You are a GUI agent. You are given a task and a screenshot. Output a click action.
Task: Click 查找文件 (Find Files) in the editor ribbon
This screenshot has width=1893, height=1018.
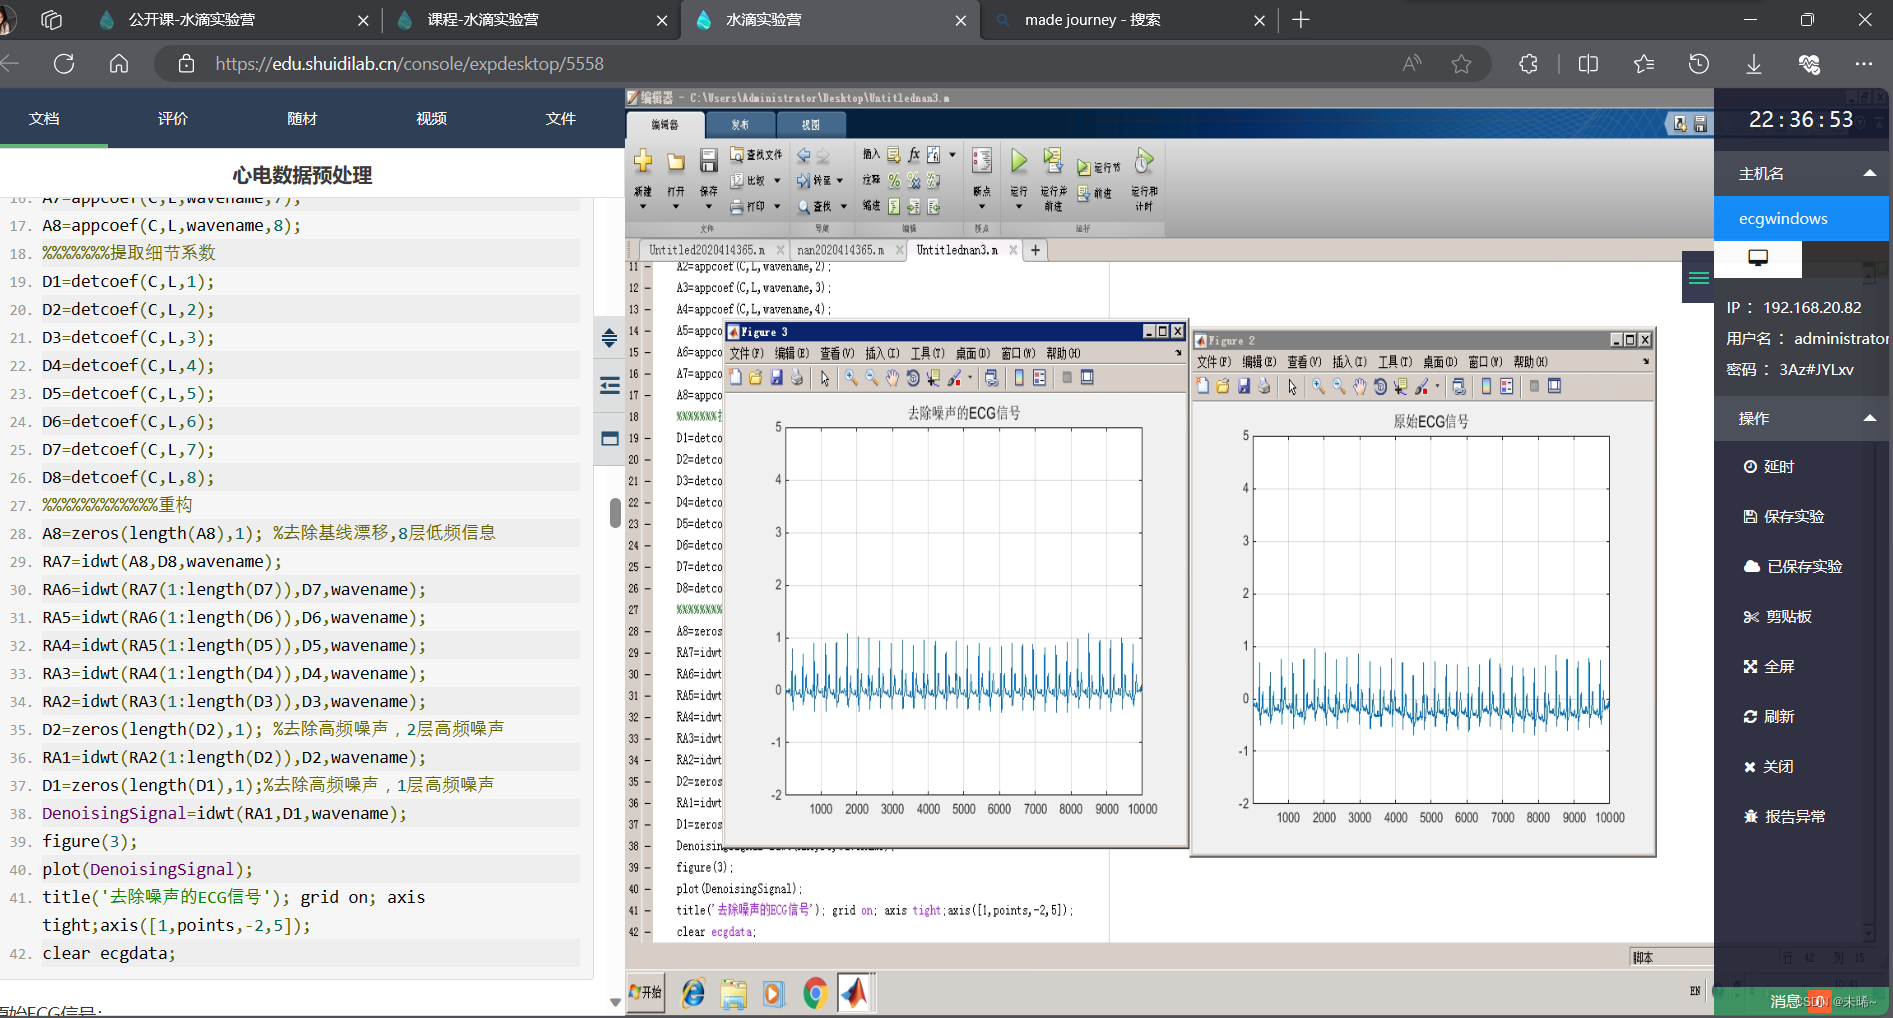tap(756, 154)
